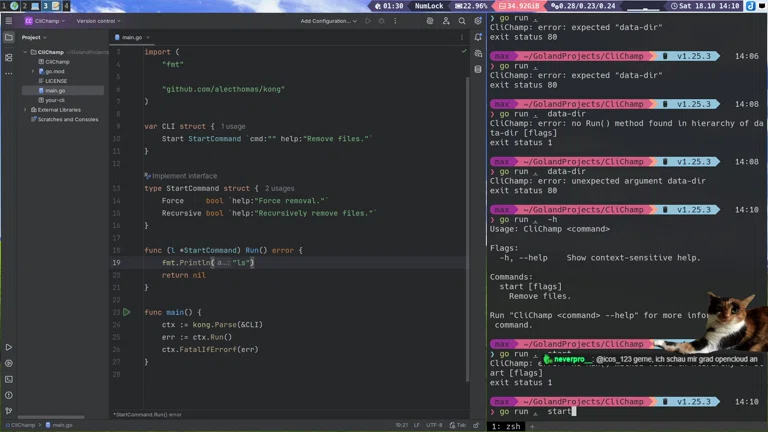768x432 pixels.
Task: Click the Run configuration play button
Action: (x=368, y=21)
